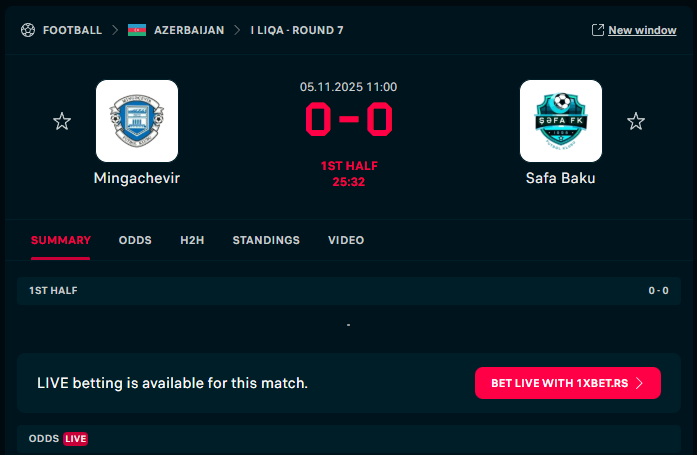
Task: Favorite Mingachevir with the star icon
Action: [62, 121]
